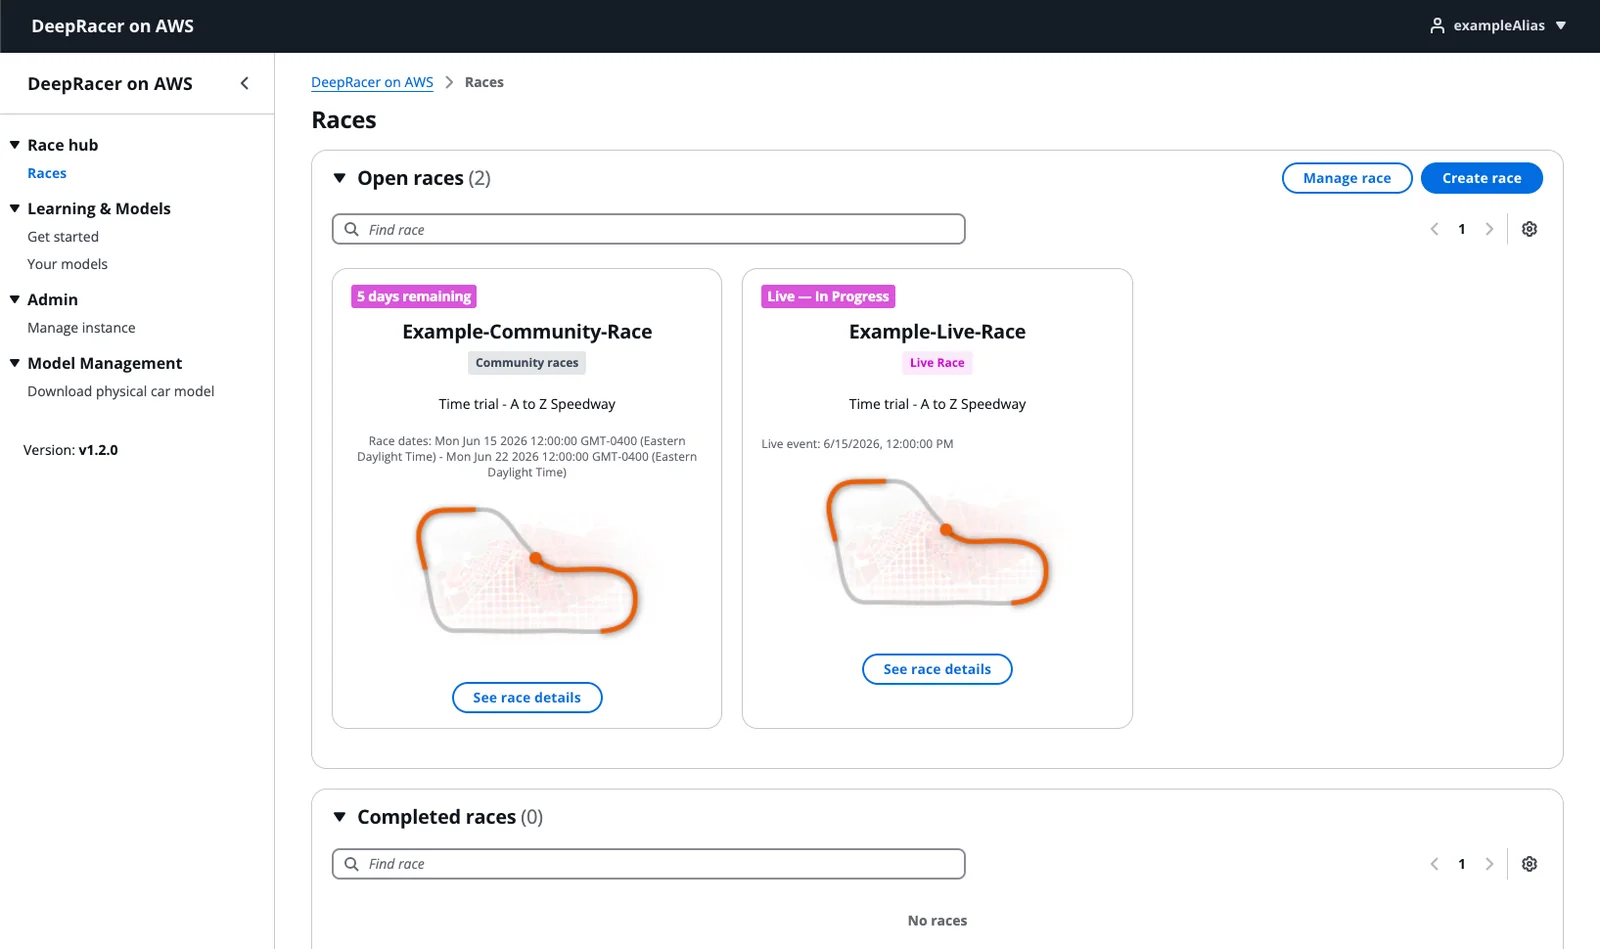Focus Find race field in Open races
This screenshot has height=949, width=1600.
pos(648,229)
